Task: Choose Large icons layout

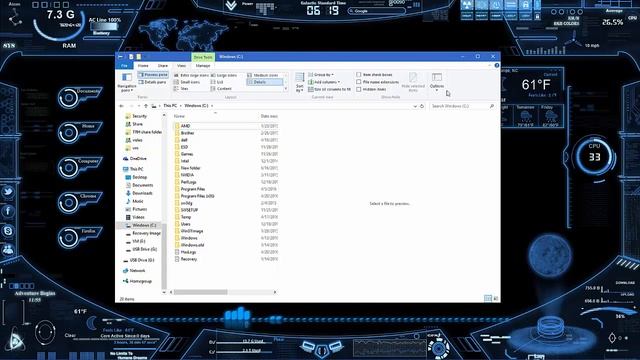Action: click(224, 75)
